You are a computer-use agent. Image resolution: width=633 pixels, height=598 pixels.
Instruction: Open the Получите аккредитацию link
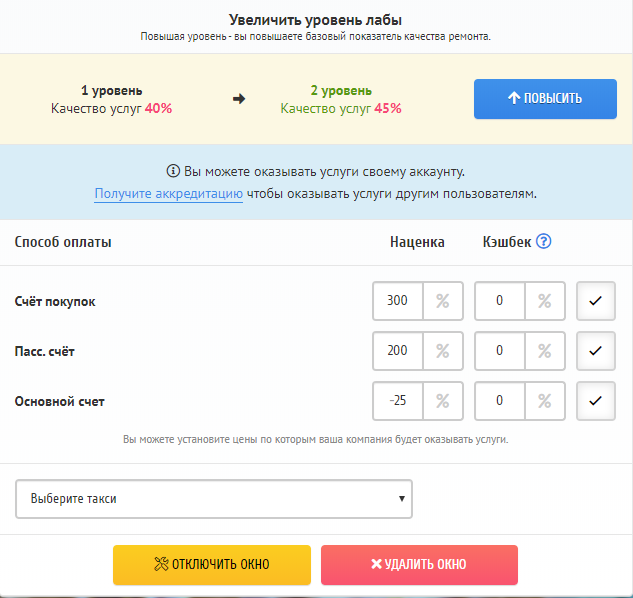(168, 193)
